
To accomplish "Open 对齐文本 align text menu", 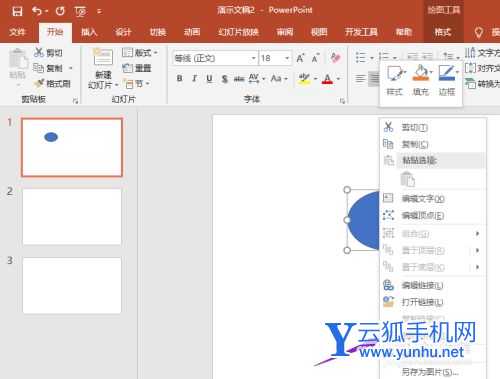I will pos(482,68).
